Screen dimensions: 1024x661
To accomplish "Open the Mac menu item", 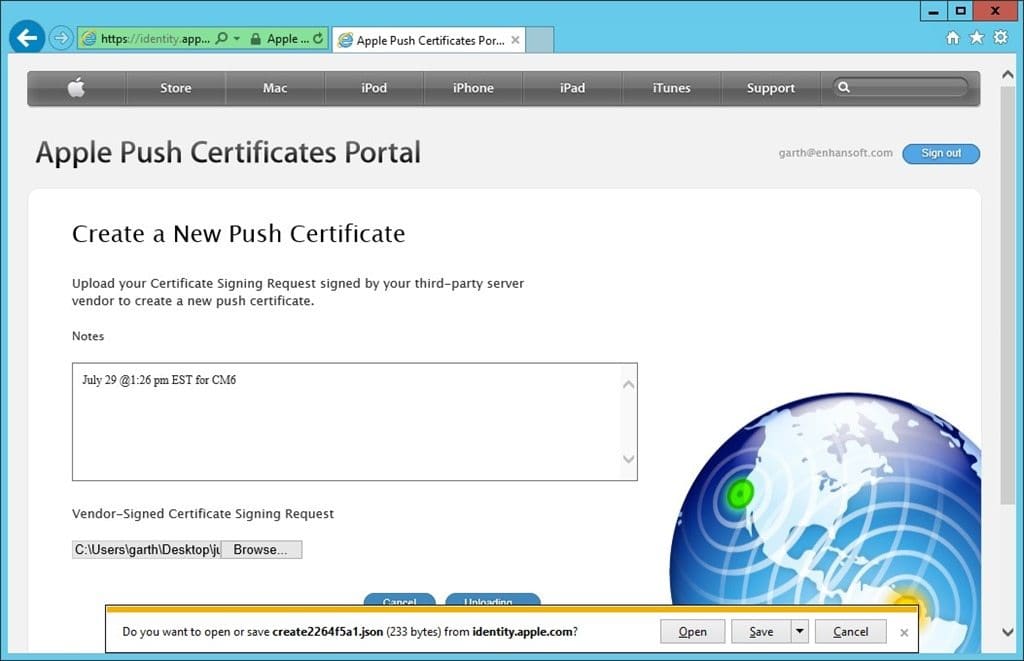I will [x=275, y=88].
